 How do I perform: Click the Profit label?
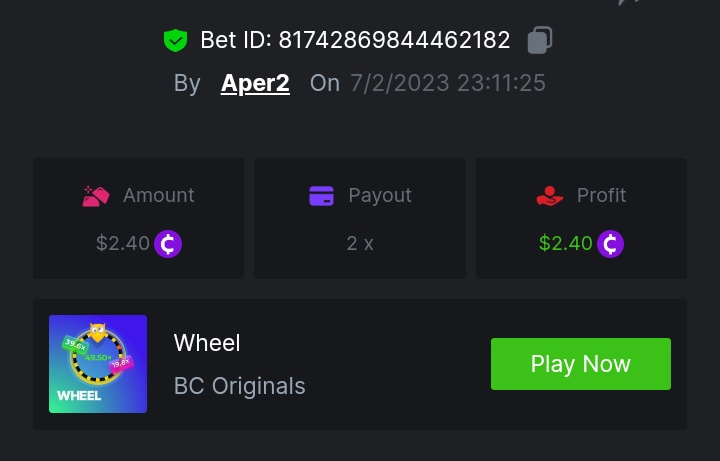point(602,196)
